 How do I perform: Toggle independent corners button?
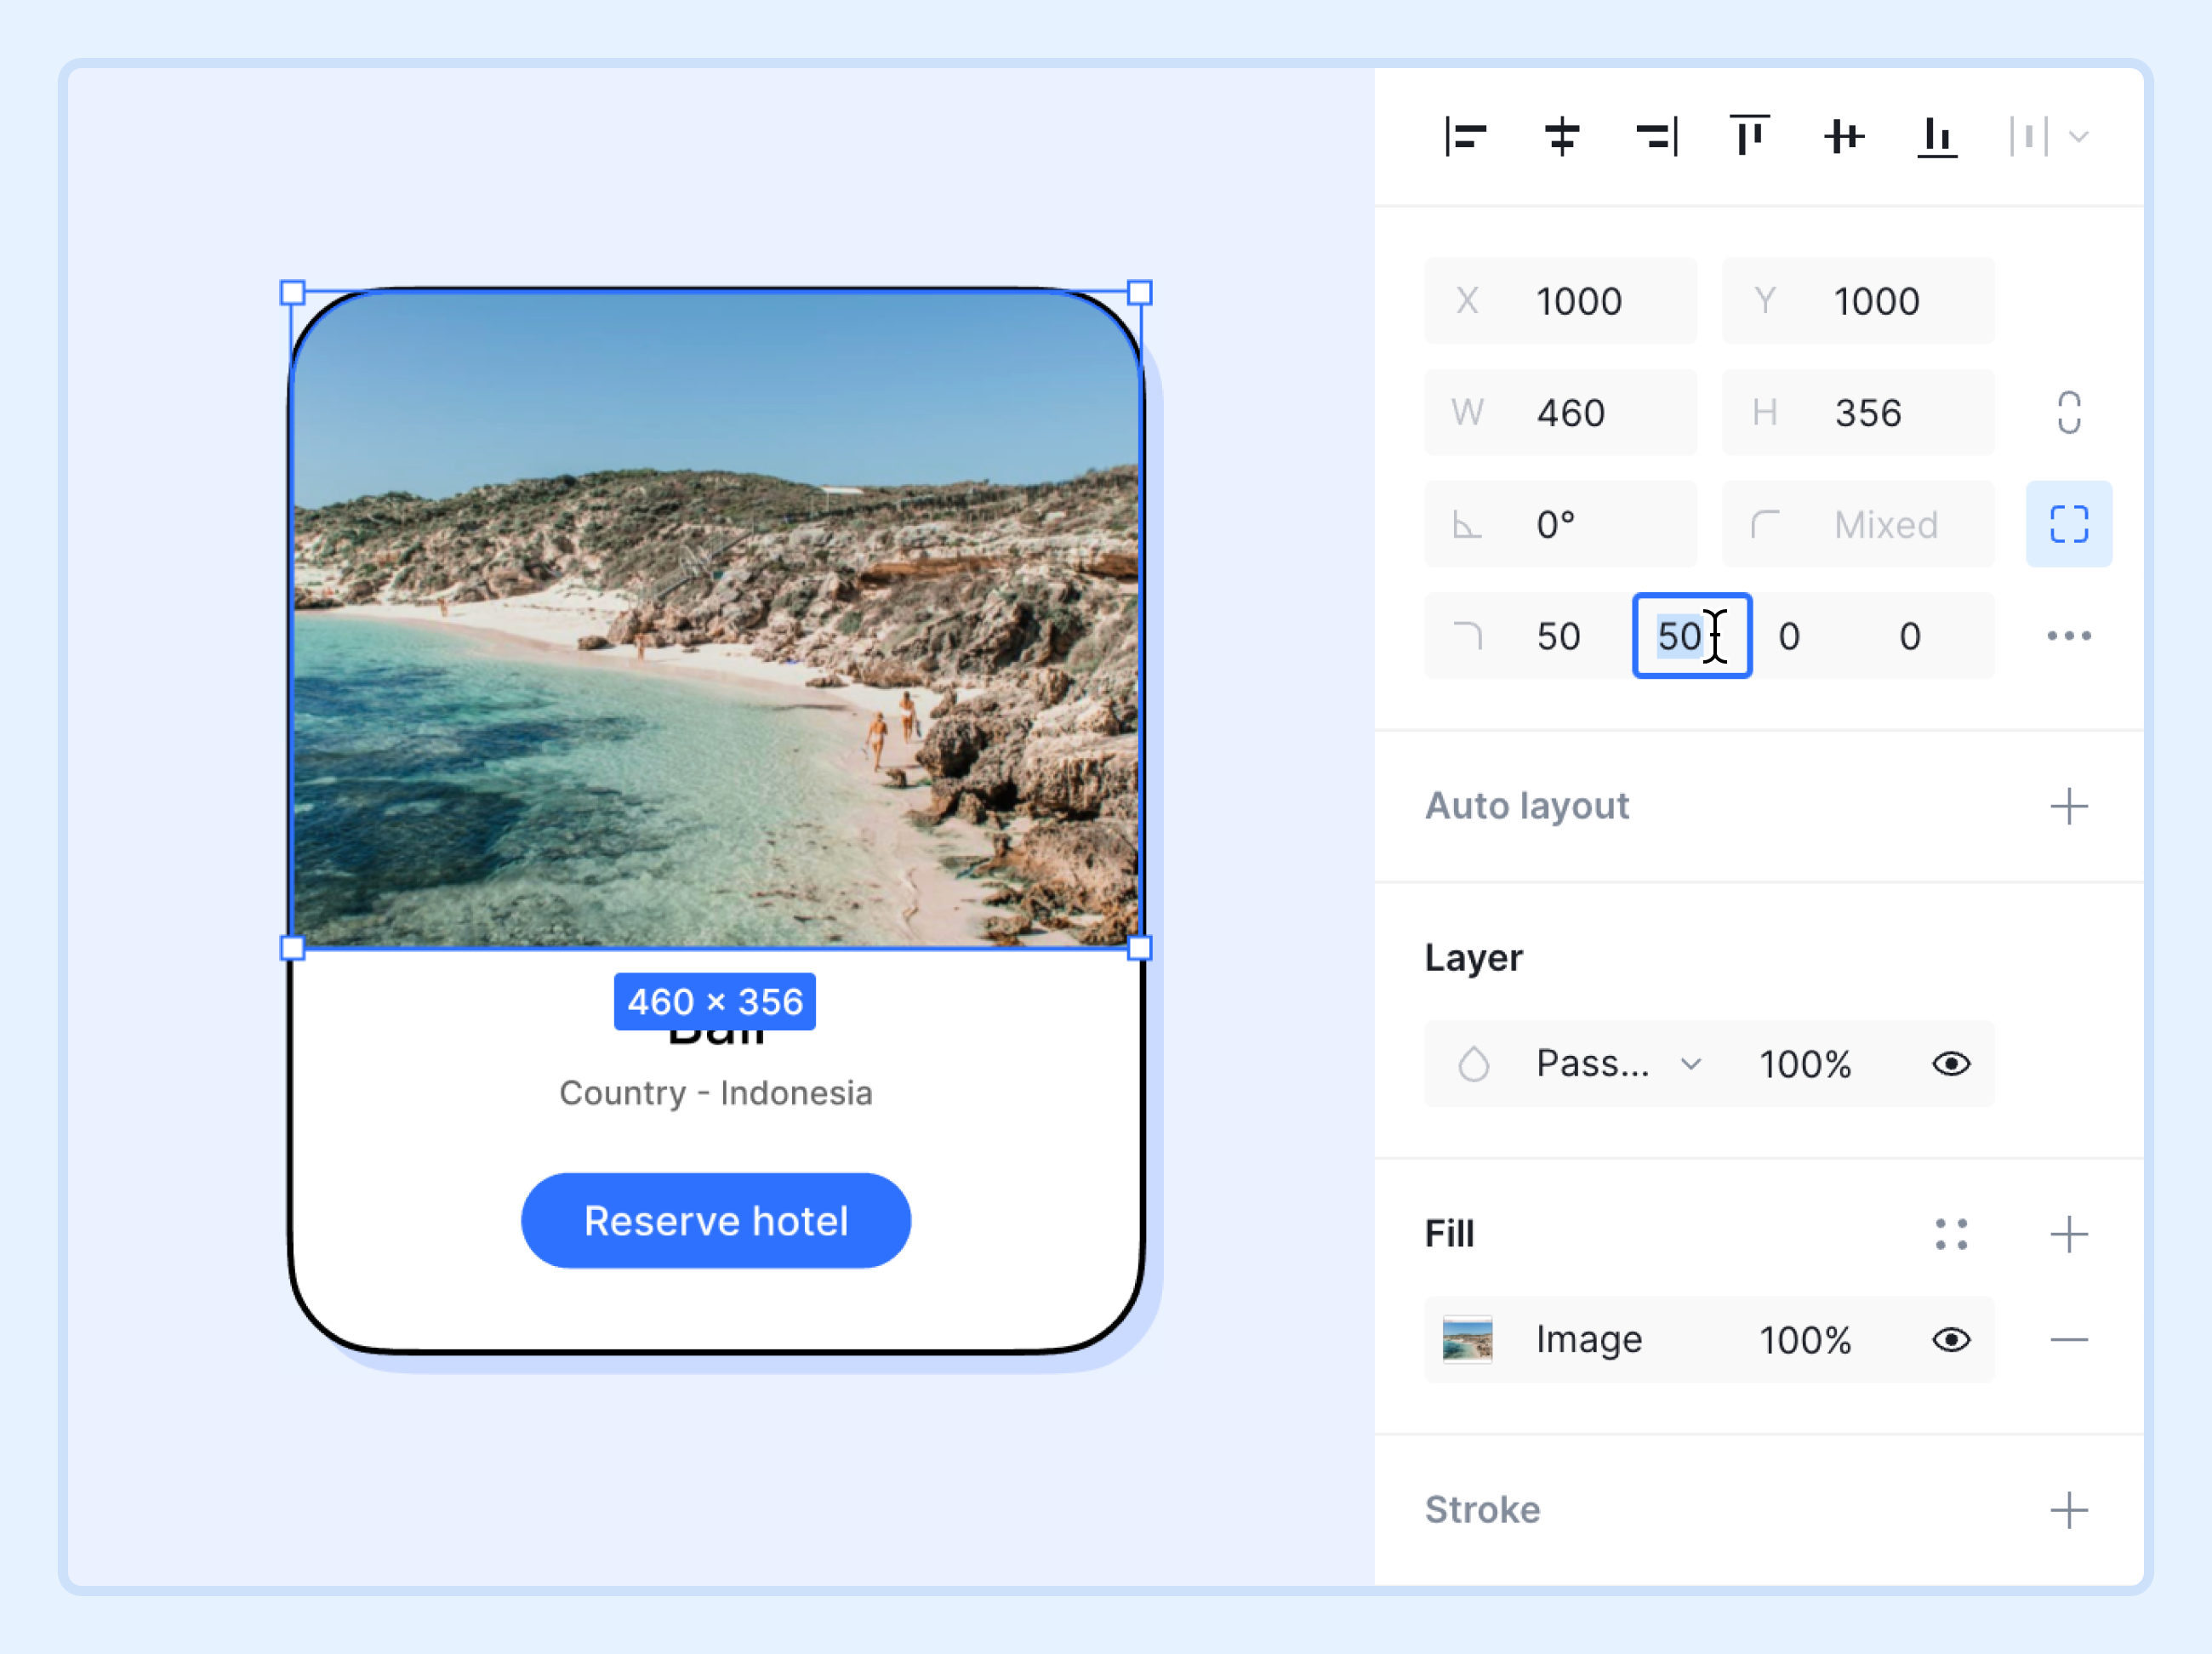click(x=2069, y=524)
